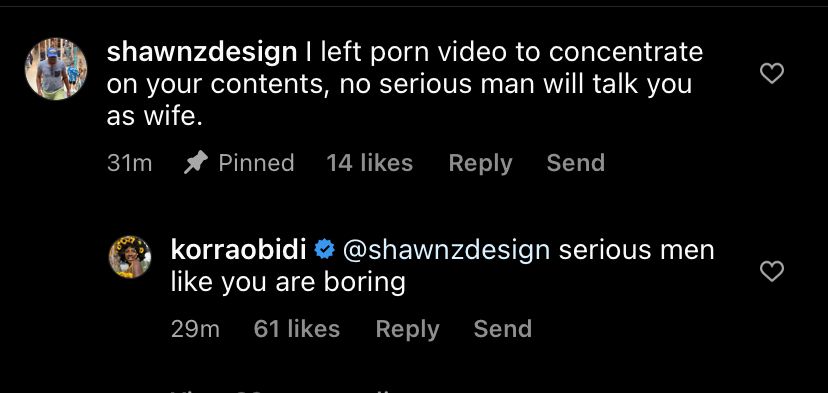Tap the pushpin icon beside Pinned
Image resolution: width=828 pixels, height=393 pixels.
coord(196,163)
